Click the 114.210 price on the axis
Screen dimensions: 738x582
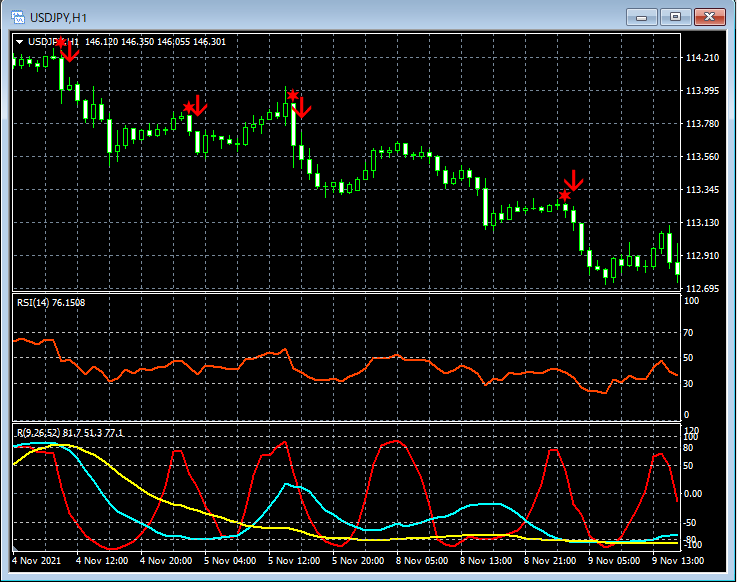pos(702,58)
